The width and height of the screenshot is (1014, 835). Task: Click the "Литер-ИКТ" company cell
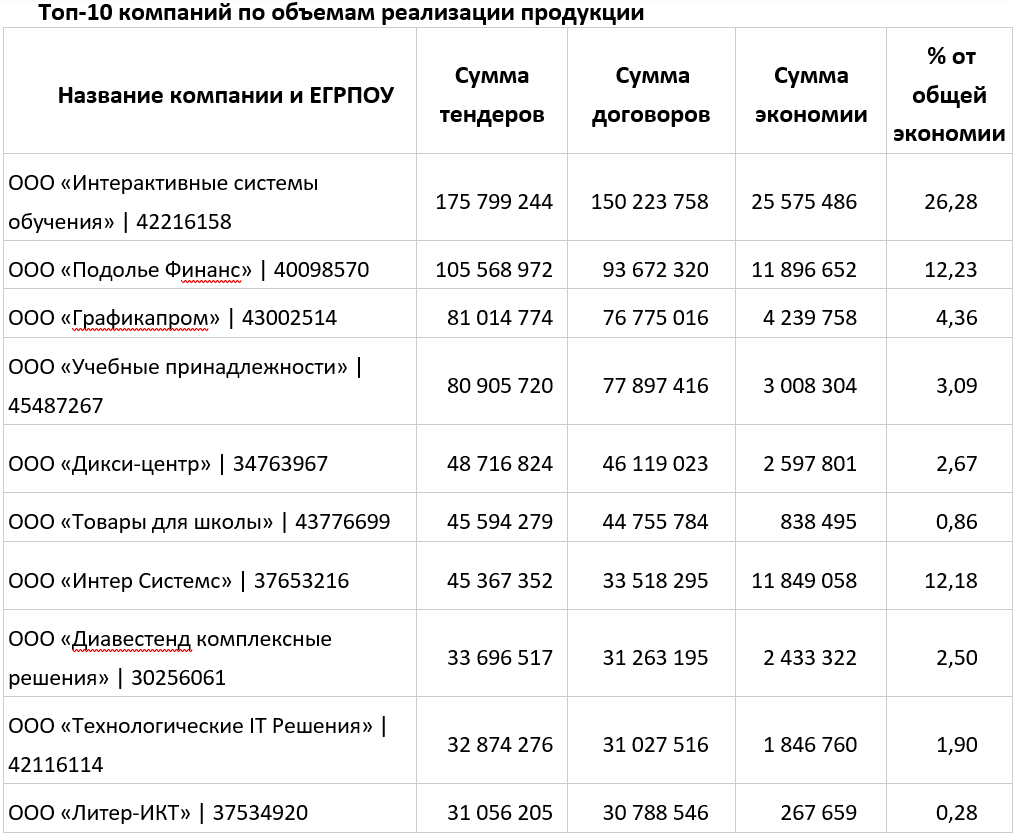[157, 813]
